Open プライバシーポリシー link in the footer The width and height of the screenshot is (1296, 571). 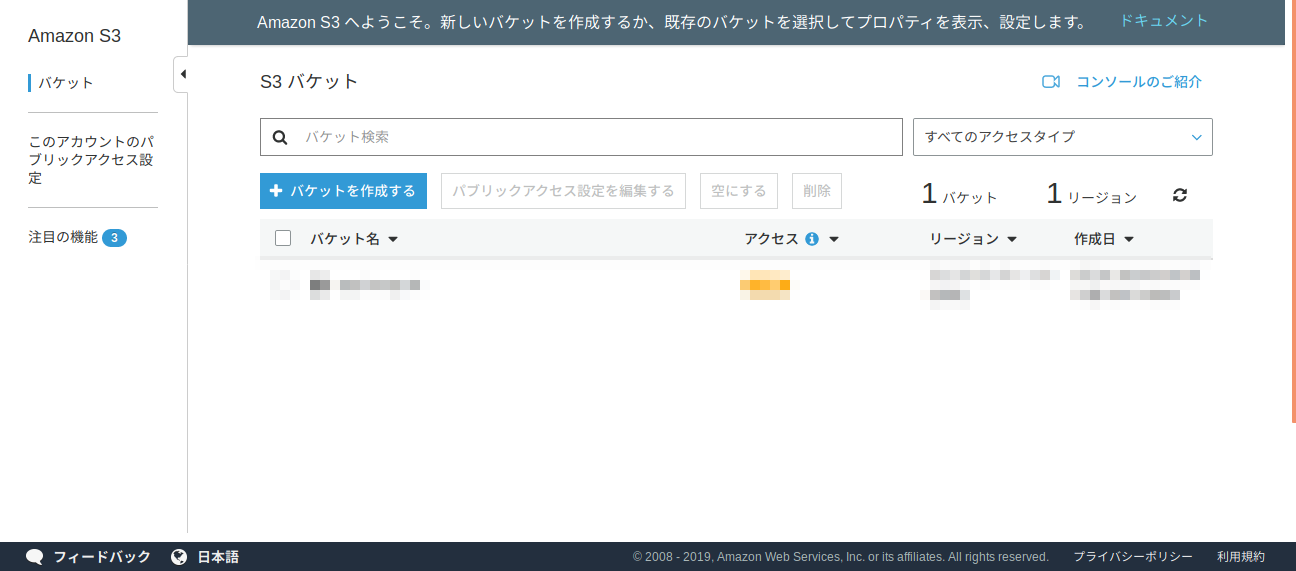coord(1133,557)
